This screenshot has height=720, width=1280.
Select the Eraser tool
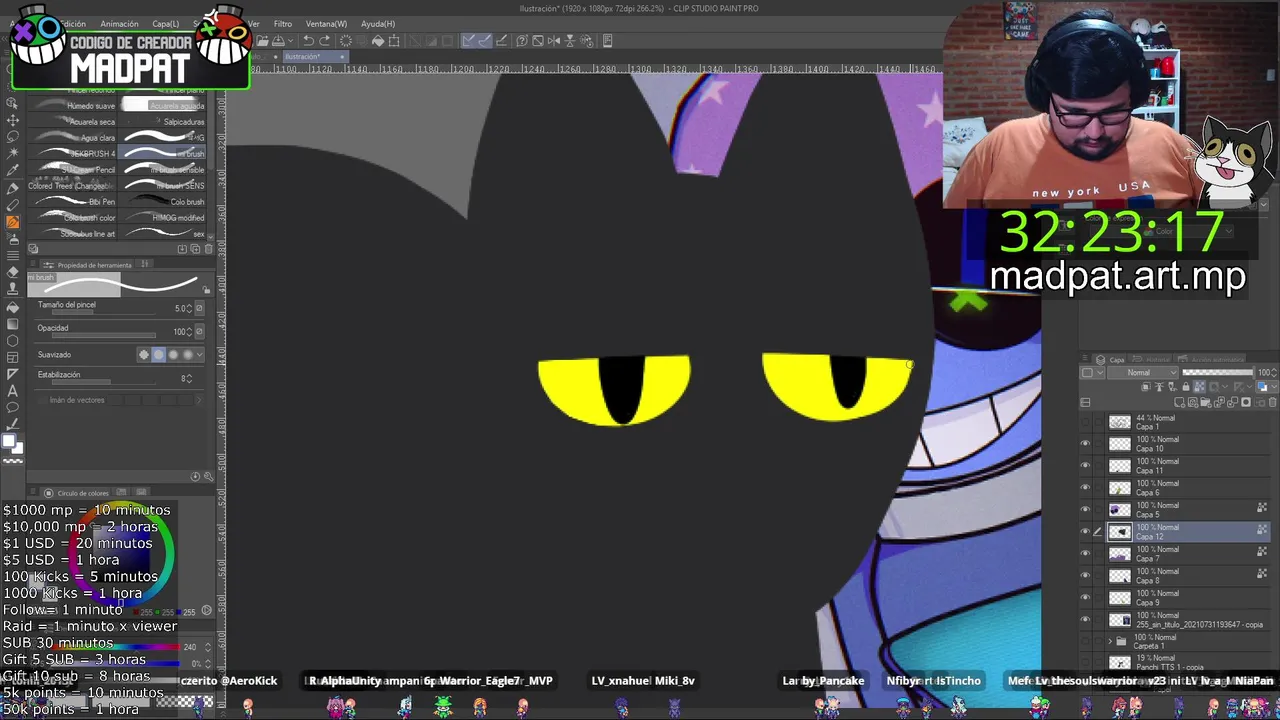[12, 273]
